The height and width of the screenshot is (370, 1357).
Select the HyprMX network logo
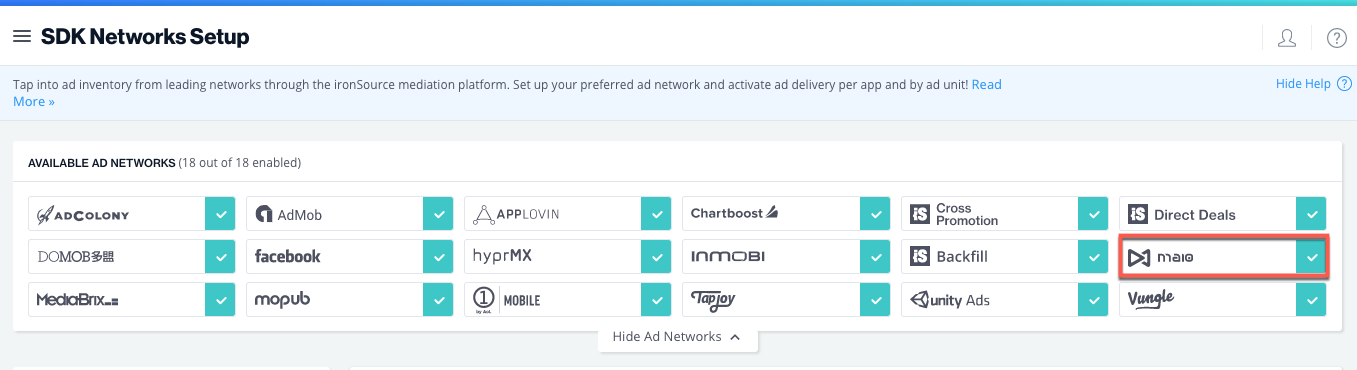(502, 256)
